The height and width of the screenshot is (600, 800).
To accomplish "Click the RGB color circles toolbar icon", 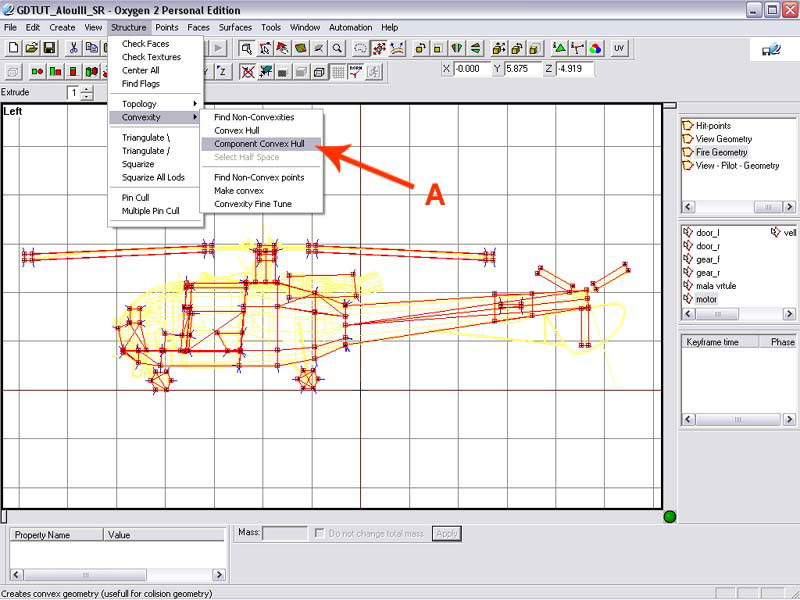I will pyautogui.click(x=595, y=48).
